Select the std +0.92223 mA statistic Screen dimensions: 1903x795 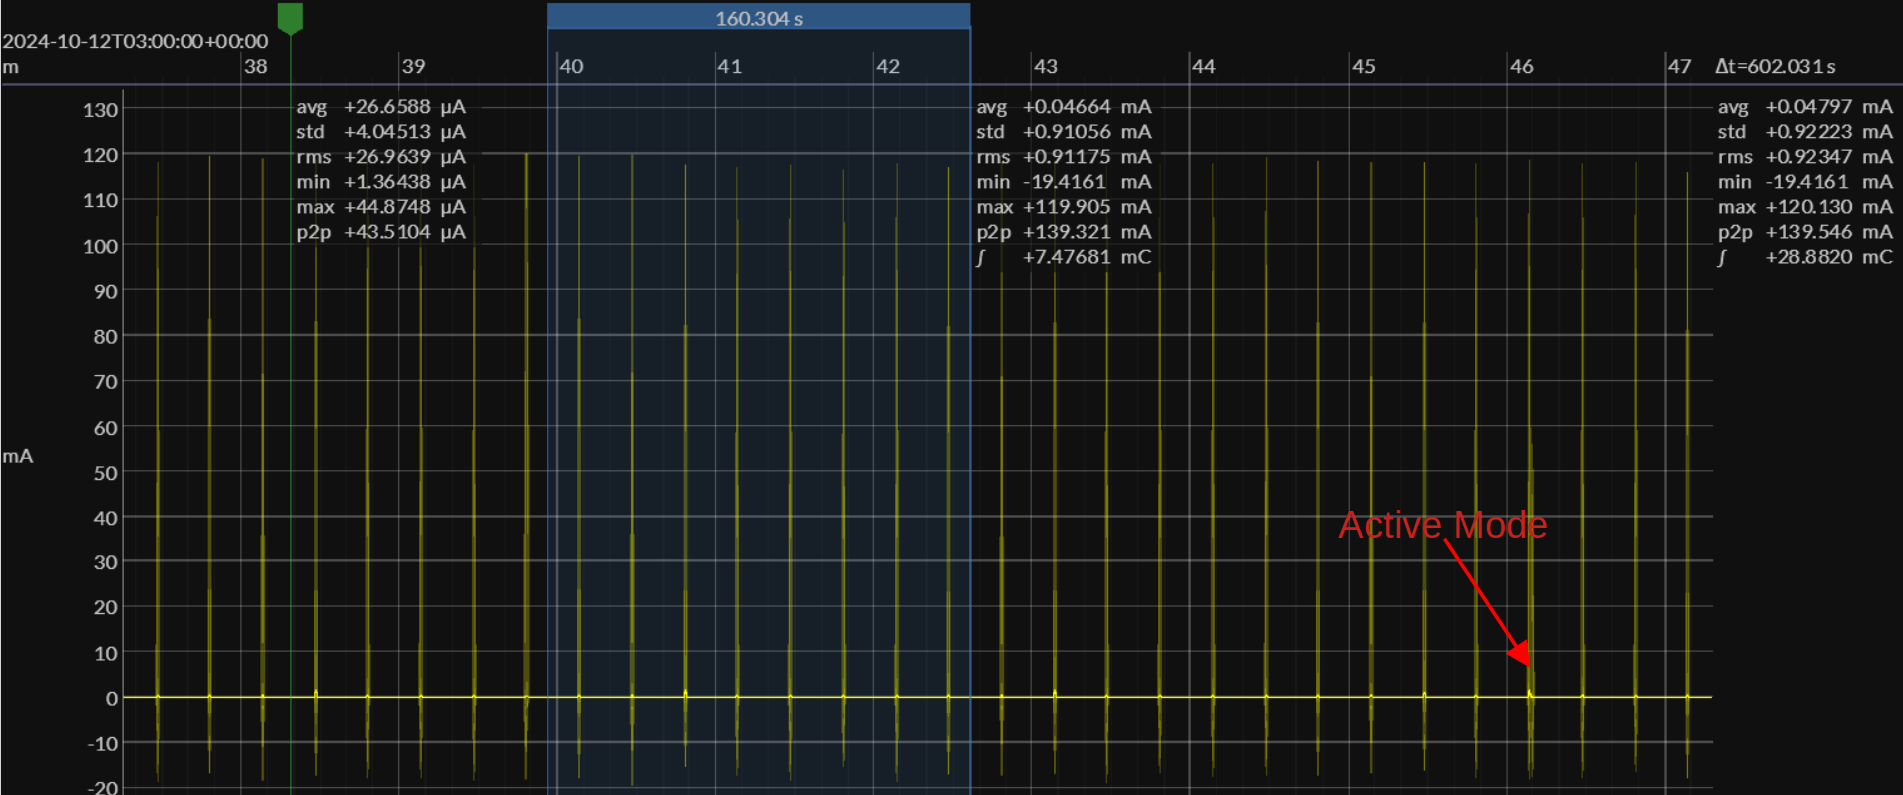1804,132
